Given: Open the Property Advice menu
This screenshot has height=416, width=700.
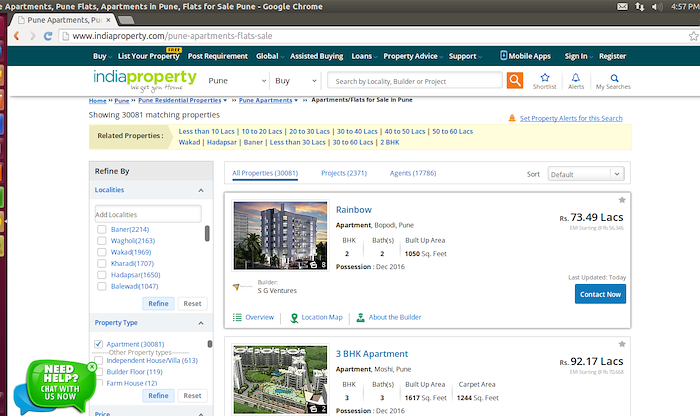Looking at the screenshot, I should point(413,56).
